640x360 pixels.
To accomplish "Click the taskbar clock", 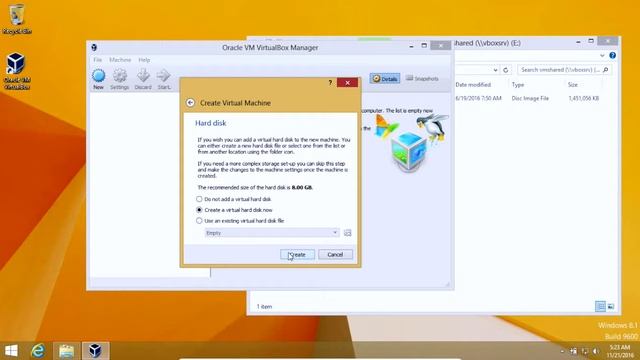I will click(620, 351).
